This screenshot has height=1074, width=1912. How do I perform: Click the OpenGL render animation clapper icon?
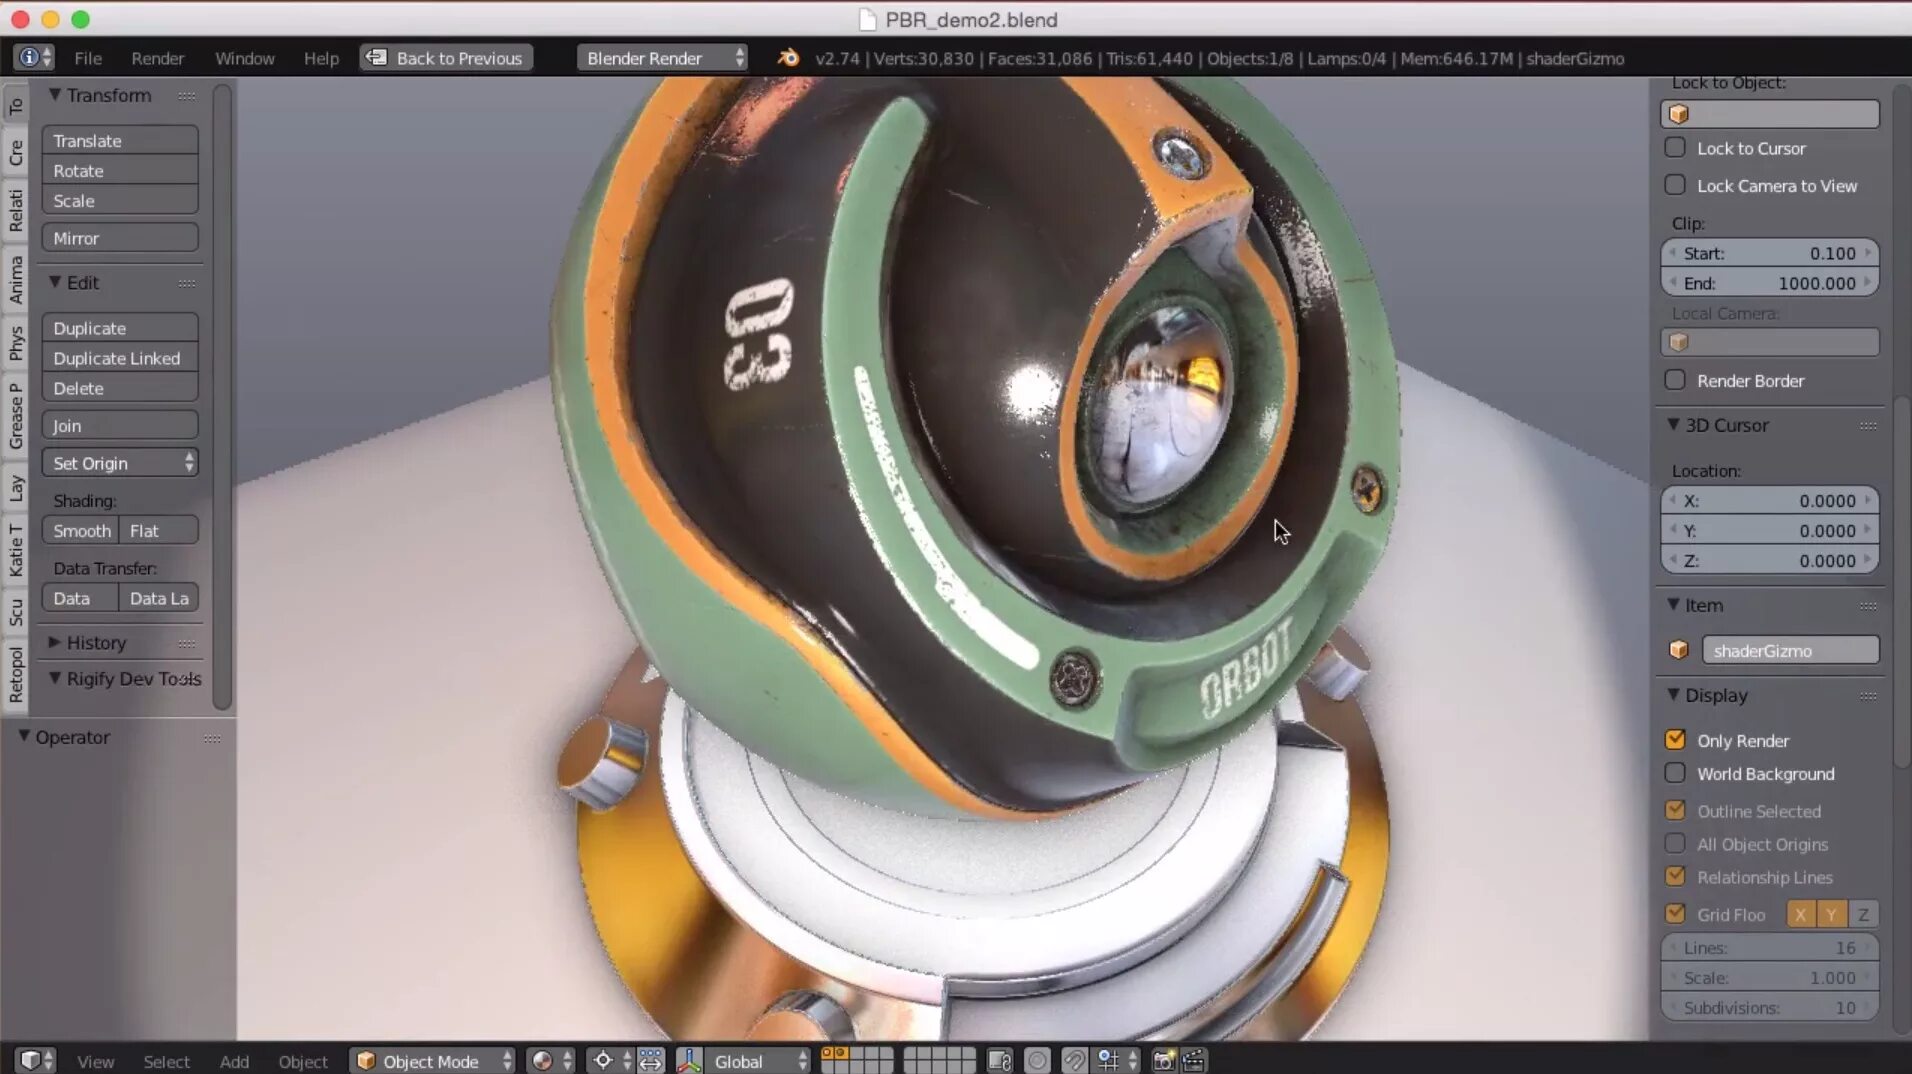click(x=1194, y=1060)
